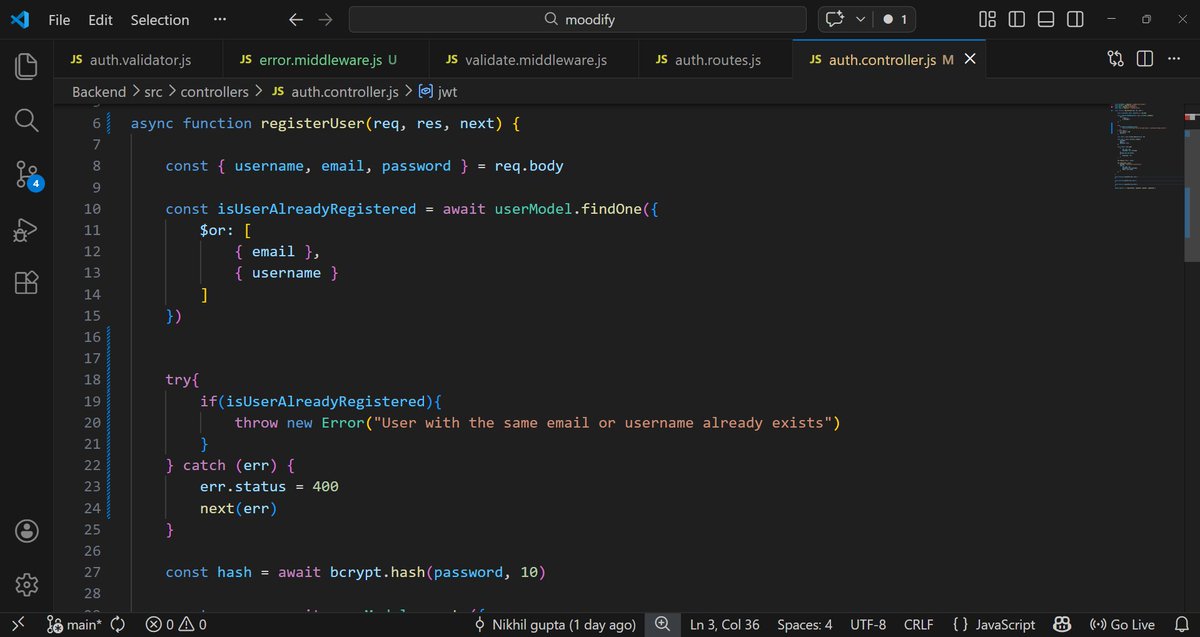Image resolution: width=1200 pixels, height=637 pixels.
Task: Open the File menu
Action: (x=59, y=19)
